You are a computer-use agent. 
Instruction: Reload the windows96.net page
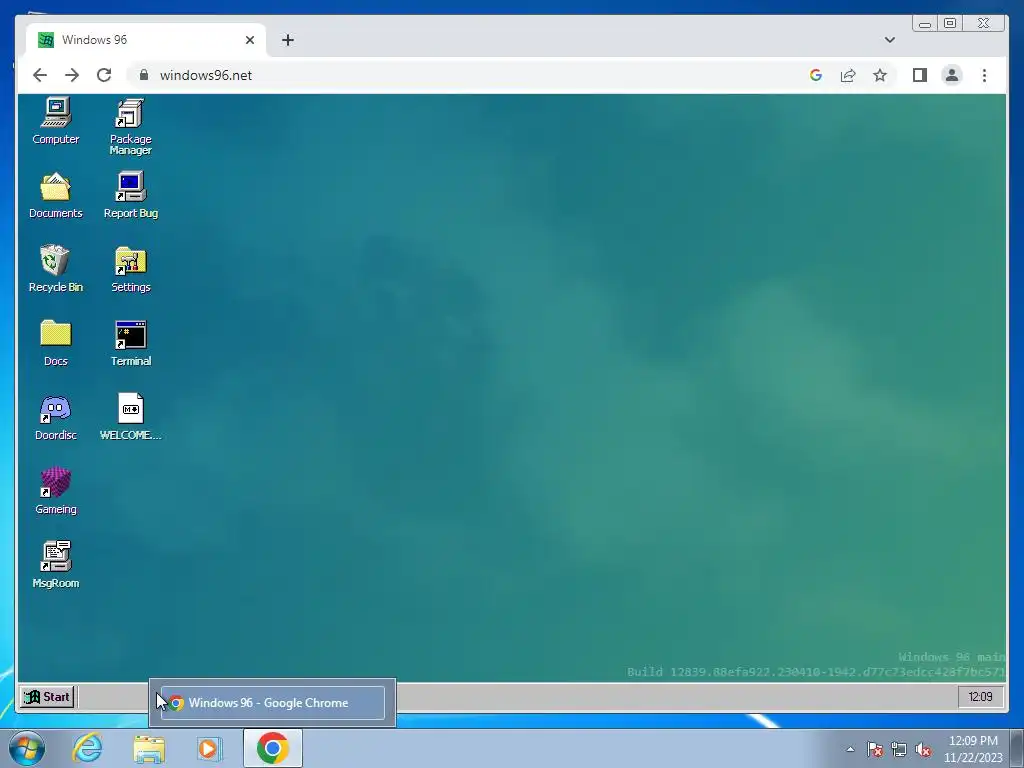point(104,75)
